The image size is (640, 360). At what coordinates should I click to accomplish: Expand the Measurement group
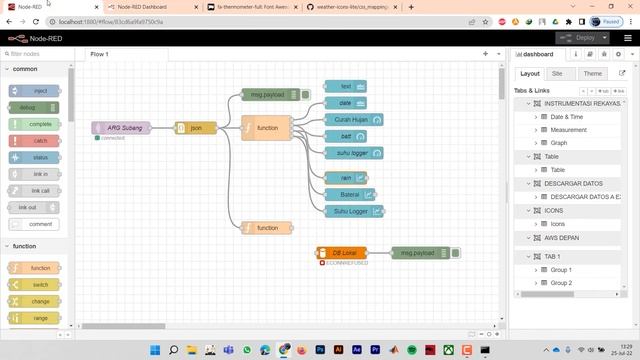click(x=536, y=130)
